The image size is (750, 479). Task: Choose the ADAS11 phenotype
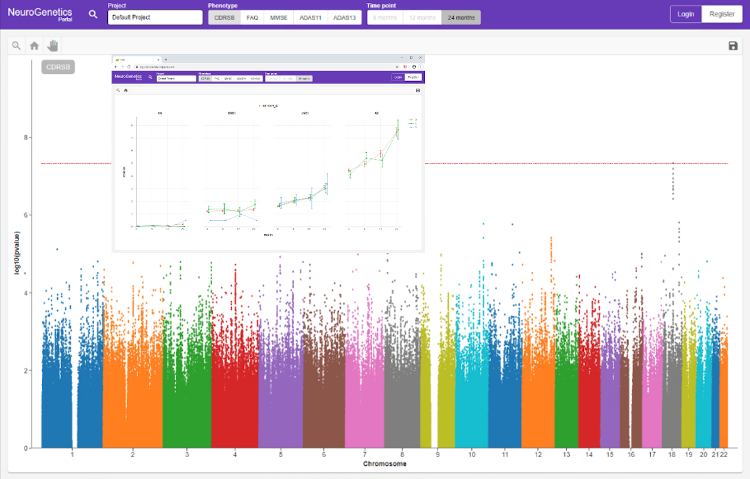[x=311, y=17]
